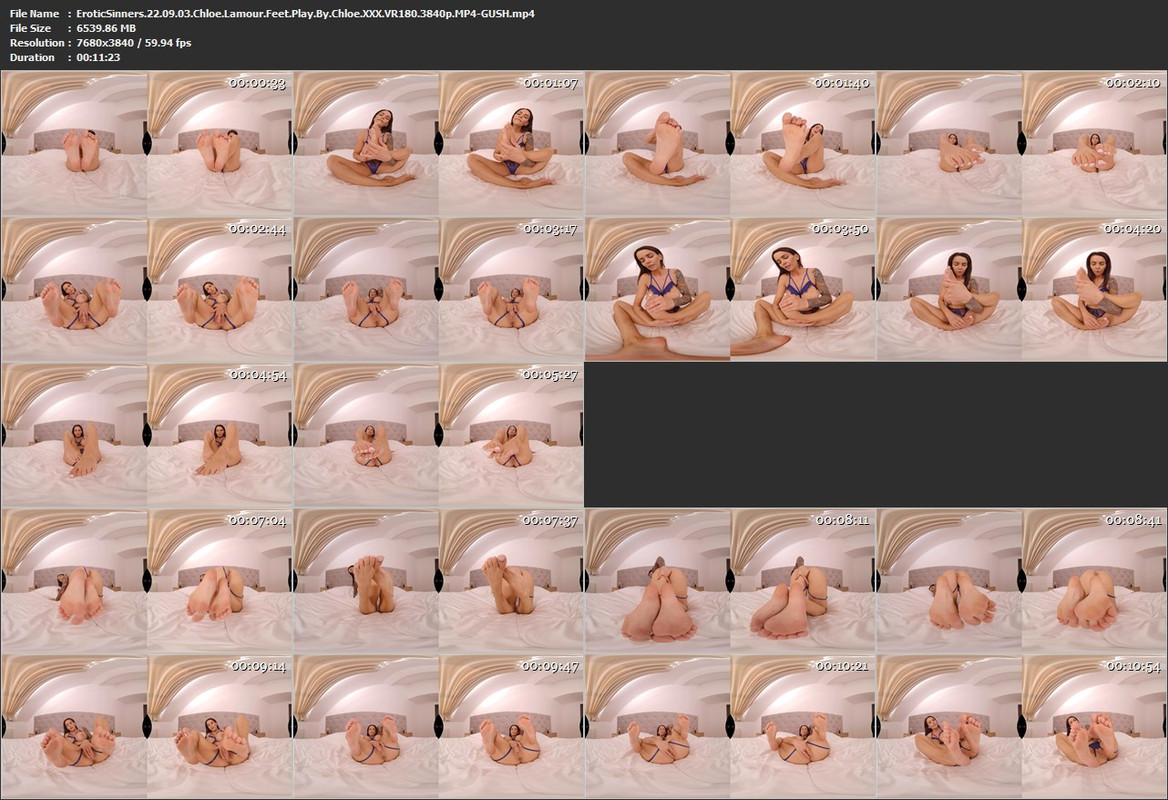1168x800 pixels.
Task: Pick the frame stamped 00:07:04
Action: pos(146,581)
